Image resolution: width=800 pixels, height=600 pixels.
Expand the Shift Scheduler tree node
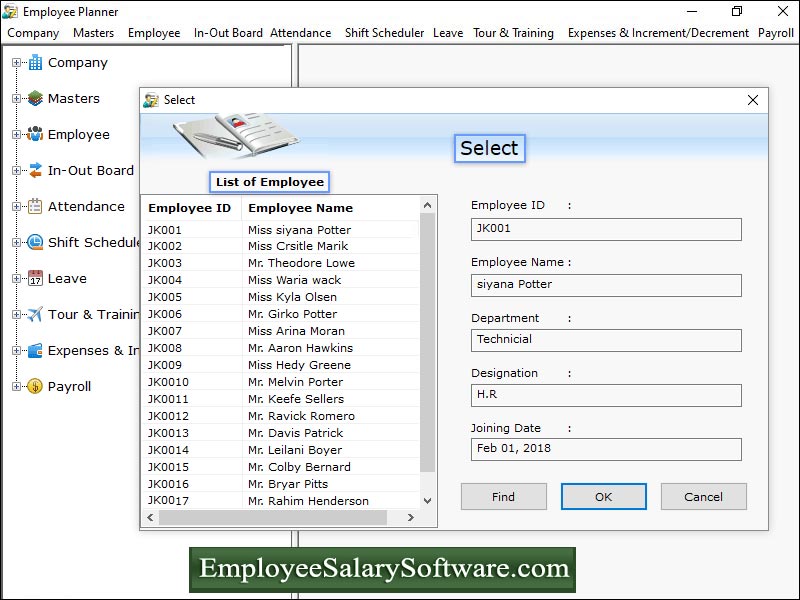(x=17, y=242)
